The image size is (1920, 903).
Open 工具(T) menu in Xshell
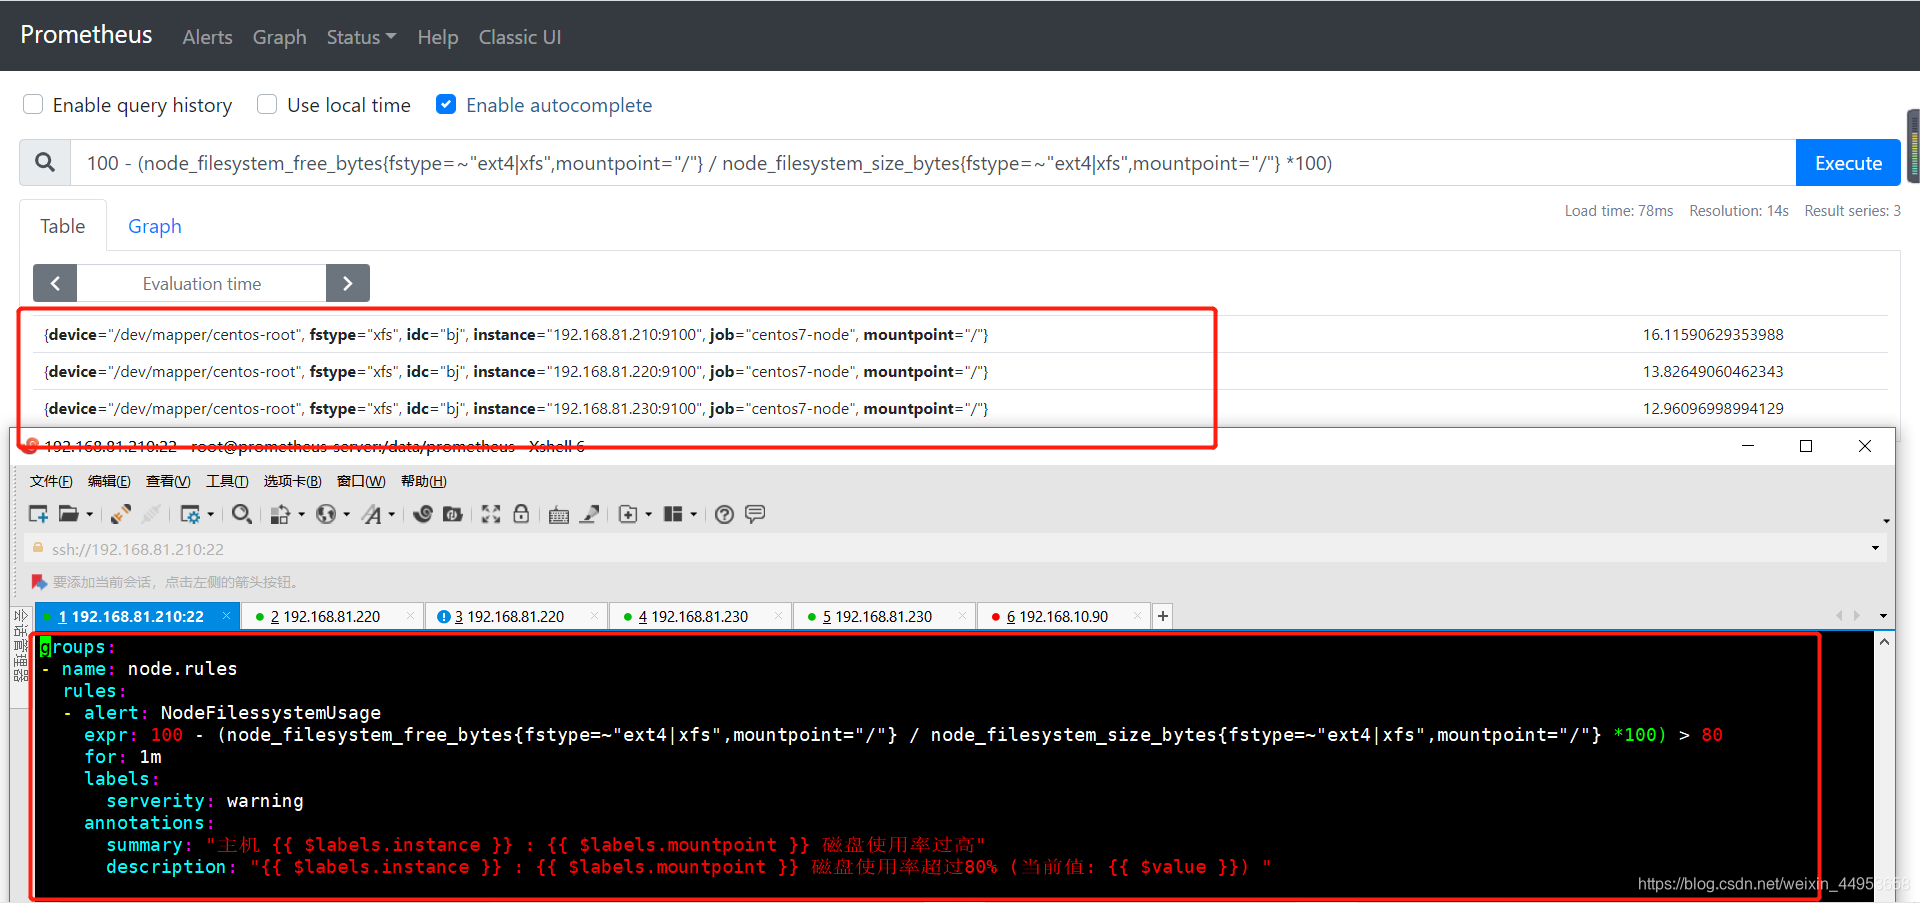pyautogui.click(x=227, y=481)
